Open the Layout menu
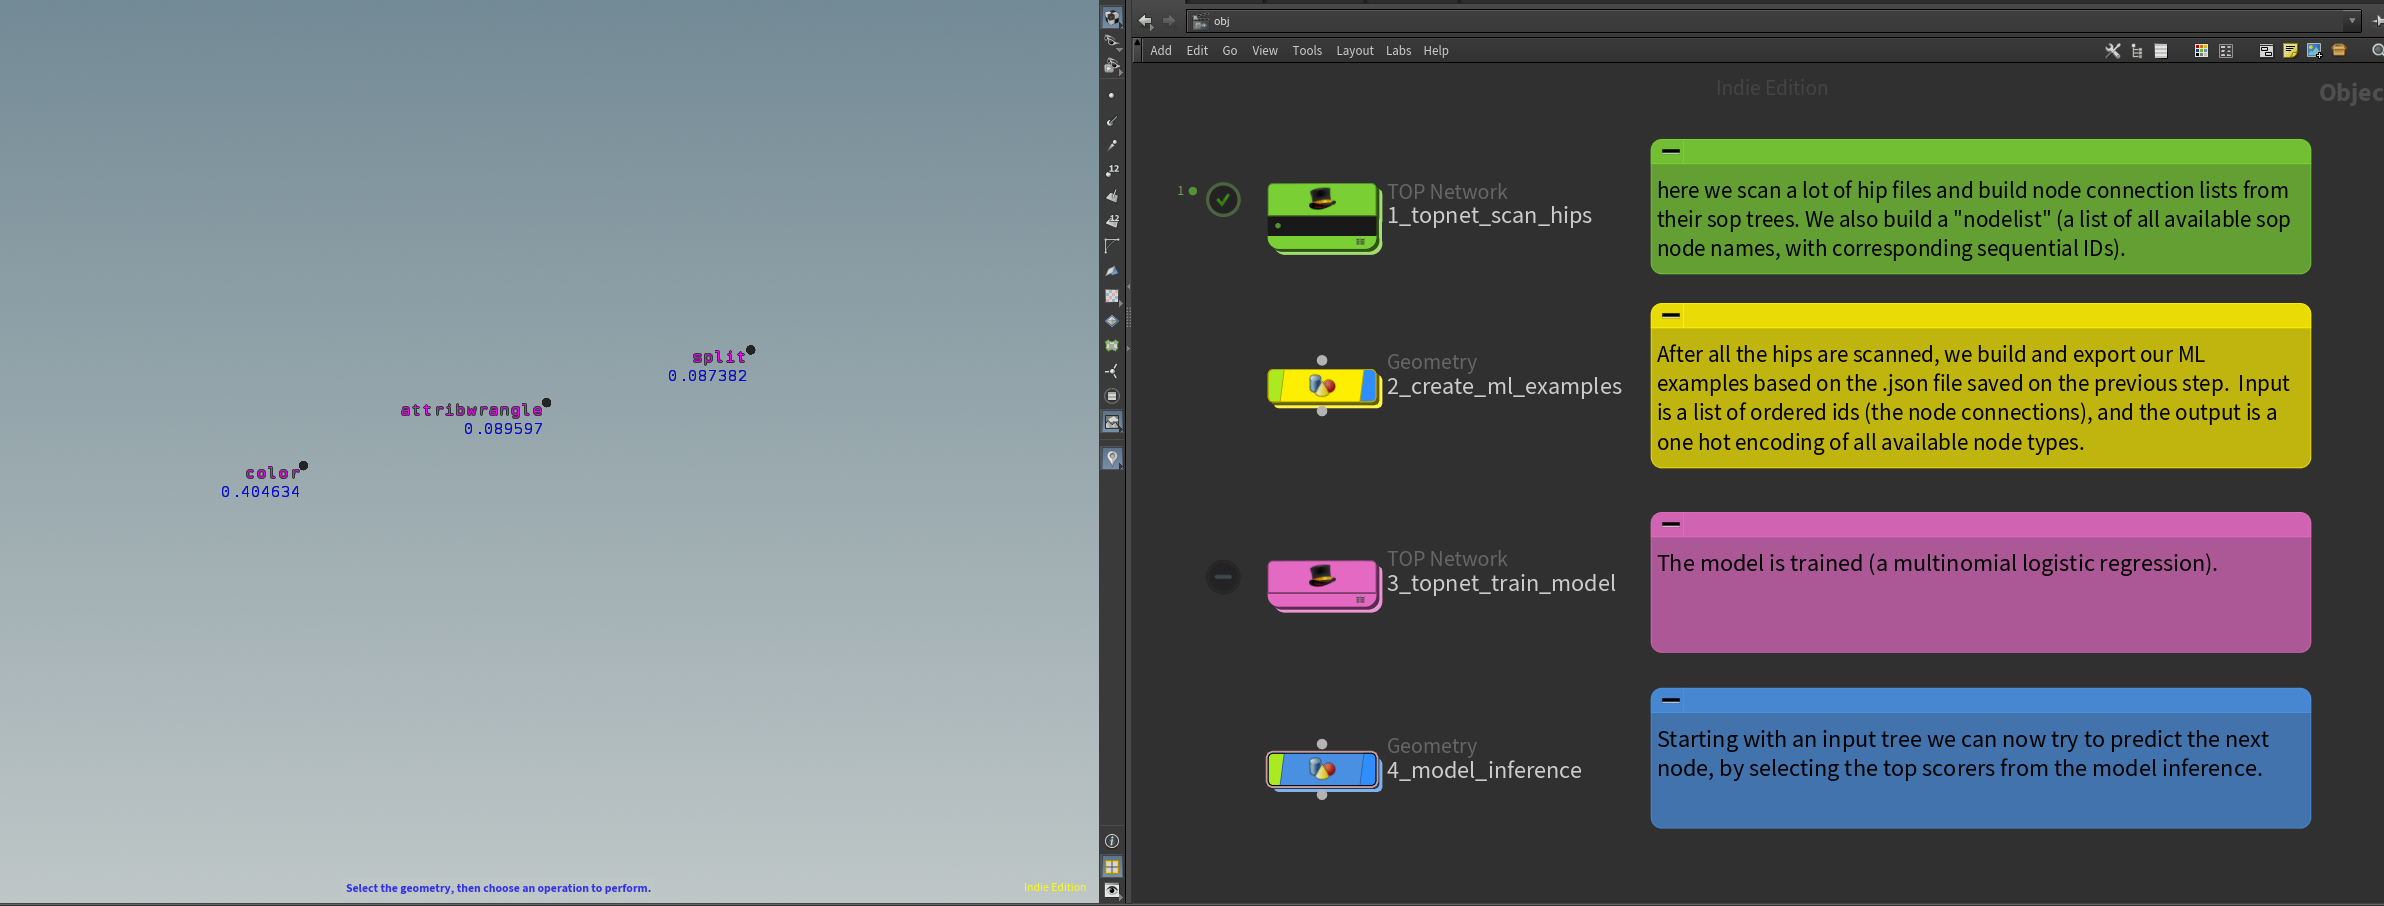The height and width of the screenshot is (906, 2384). coord(1354,51)
